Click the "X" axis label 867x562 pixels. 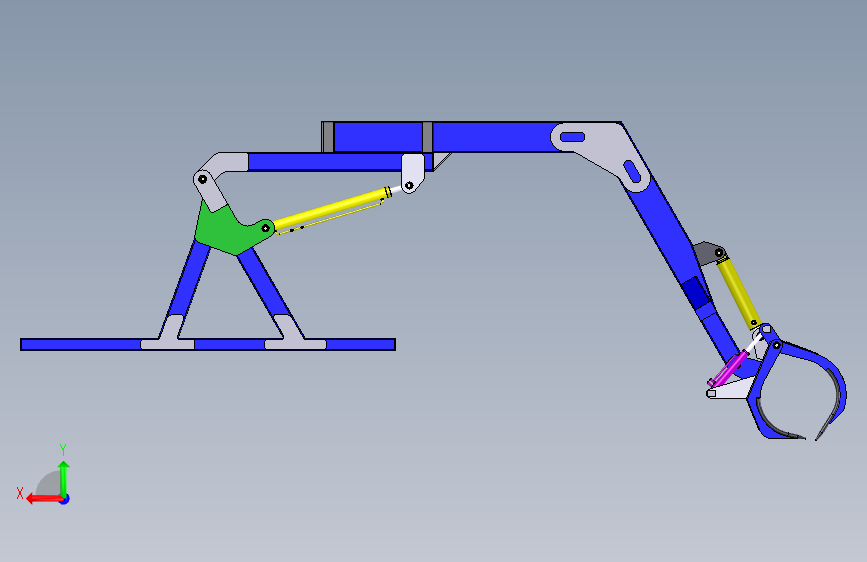(20, 493)
